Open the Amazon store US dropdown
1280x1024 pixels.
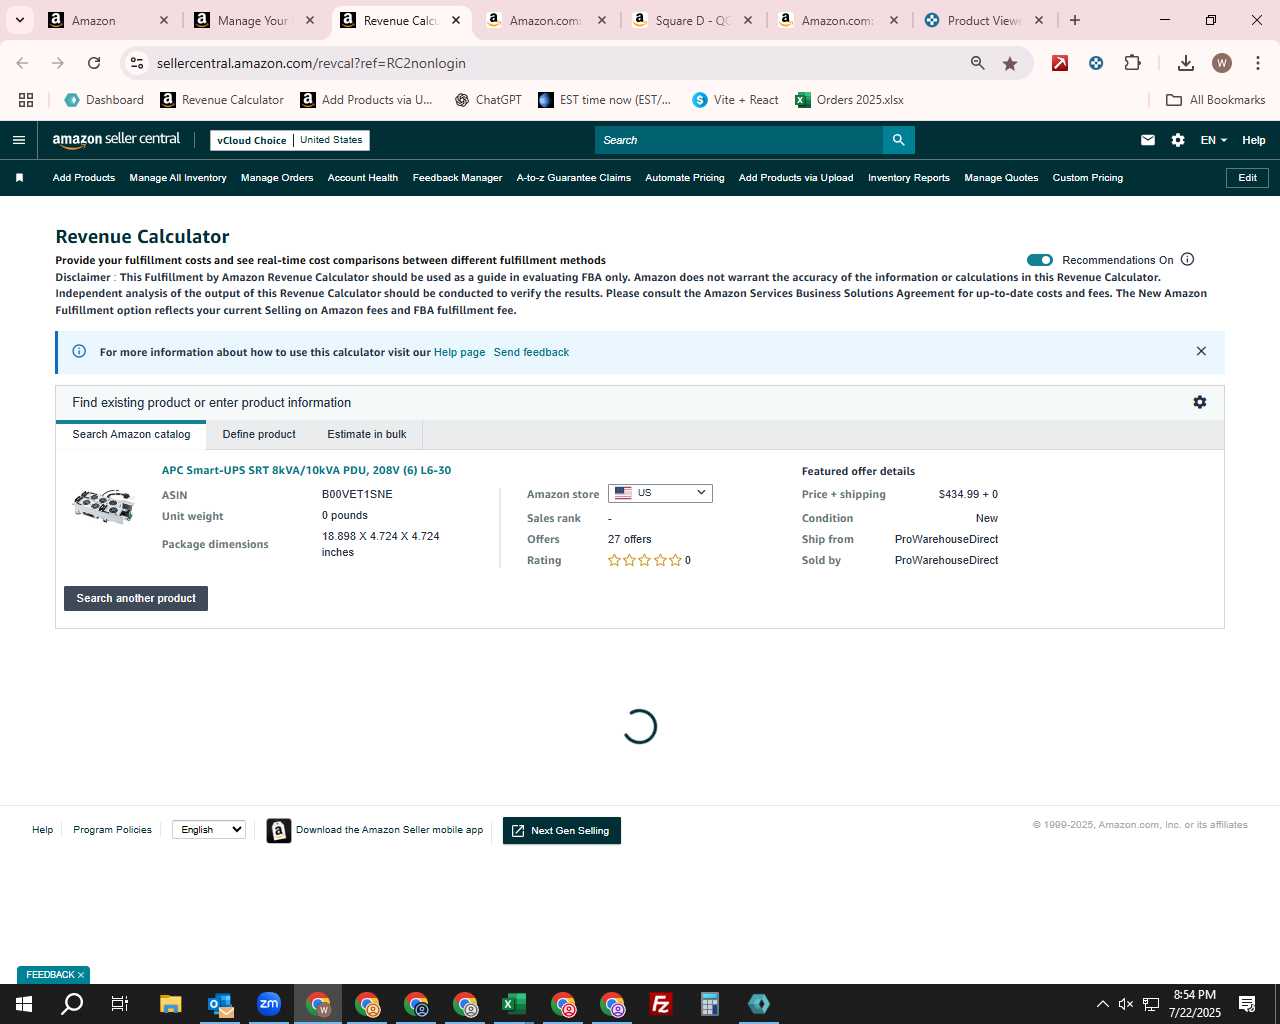(660, 493)
